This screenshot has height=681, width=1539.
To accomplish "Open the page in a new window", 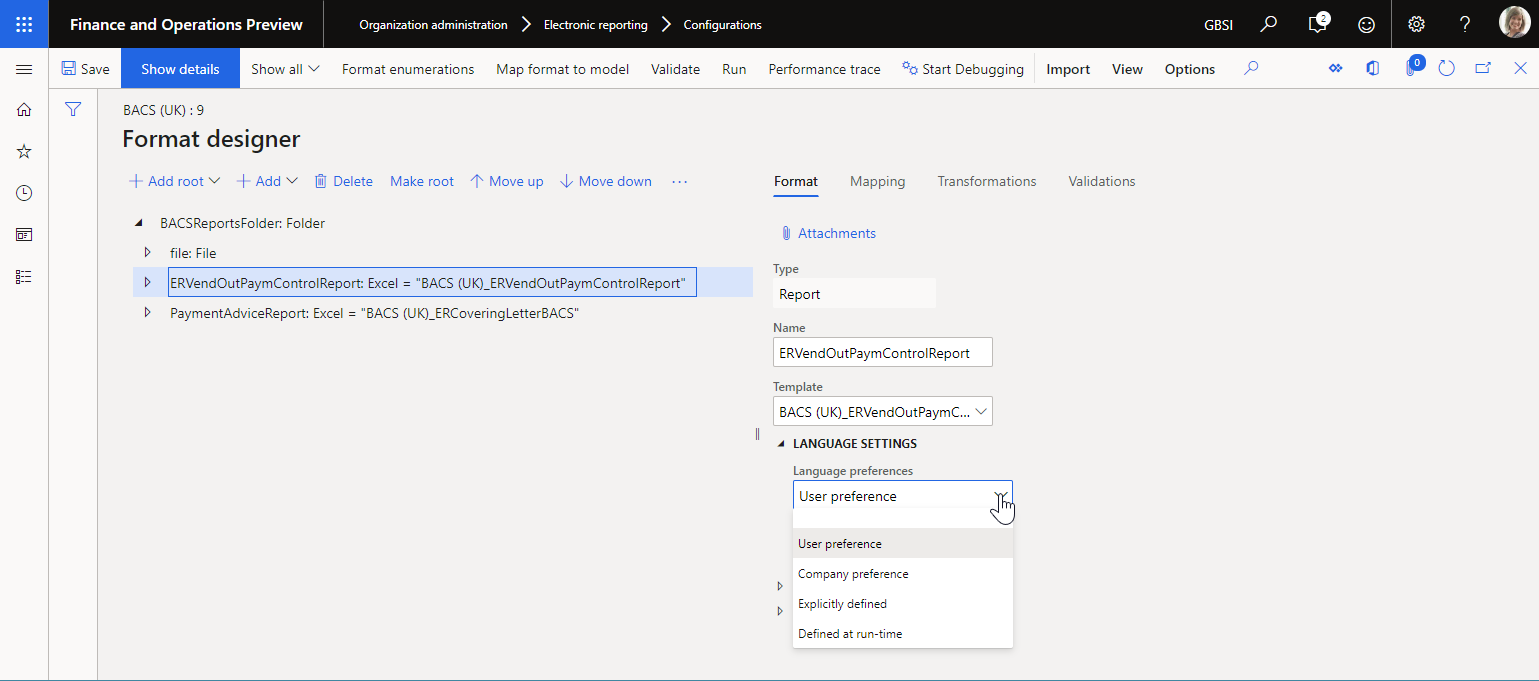I will coord(1484,68).
